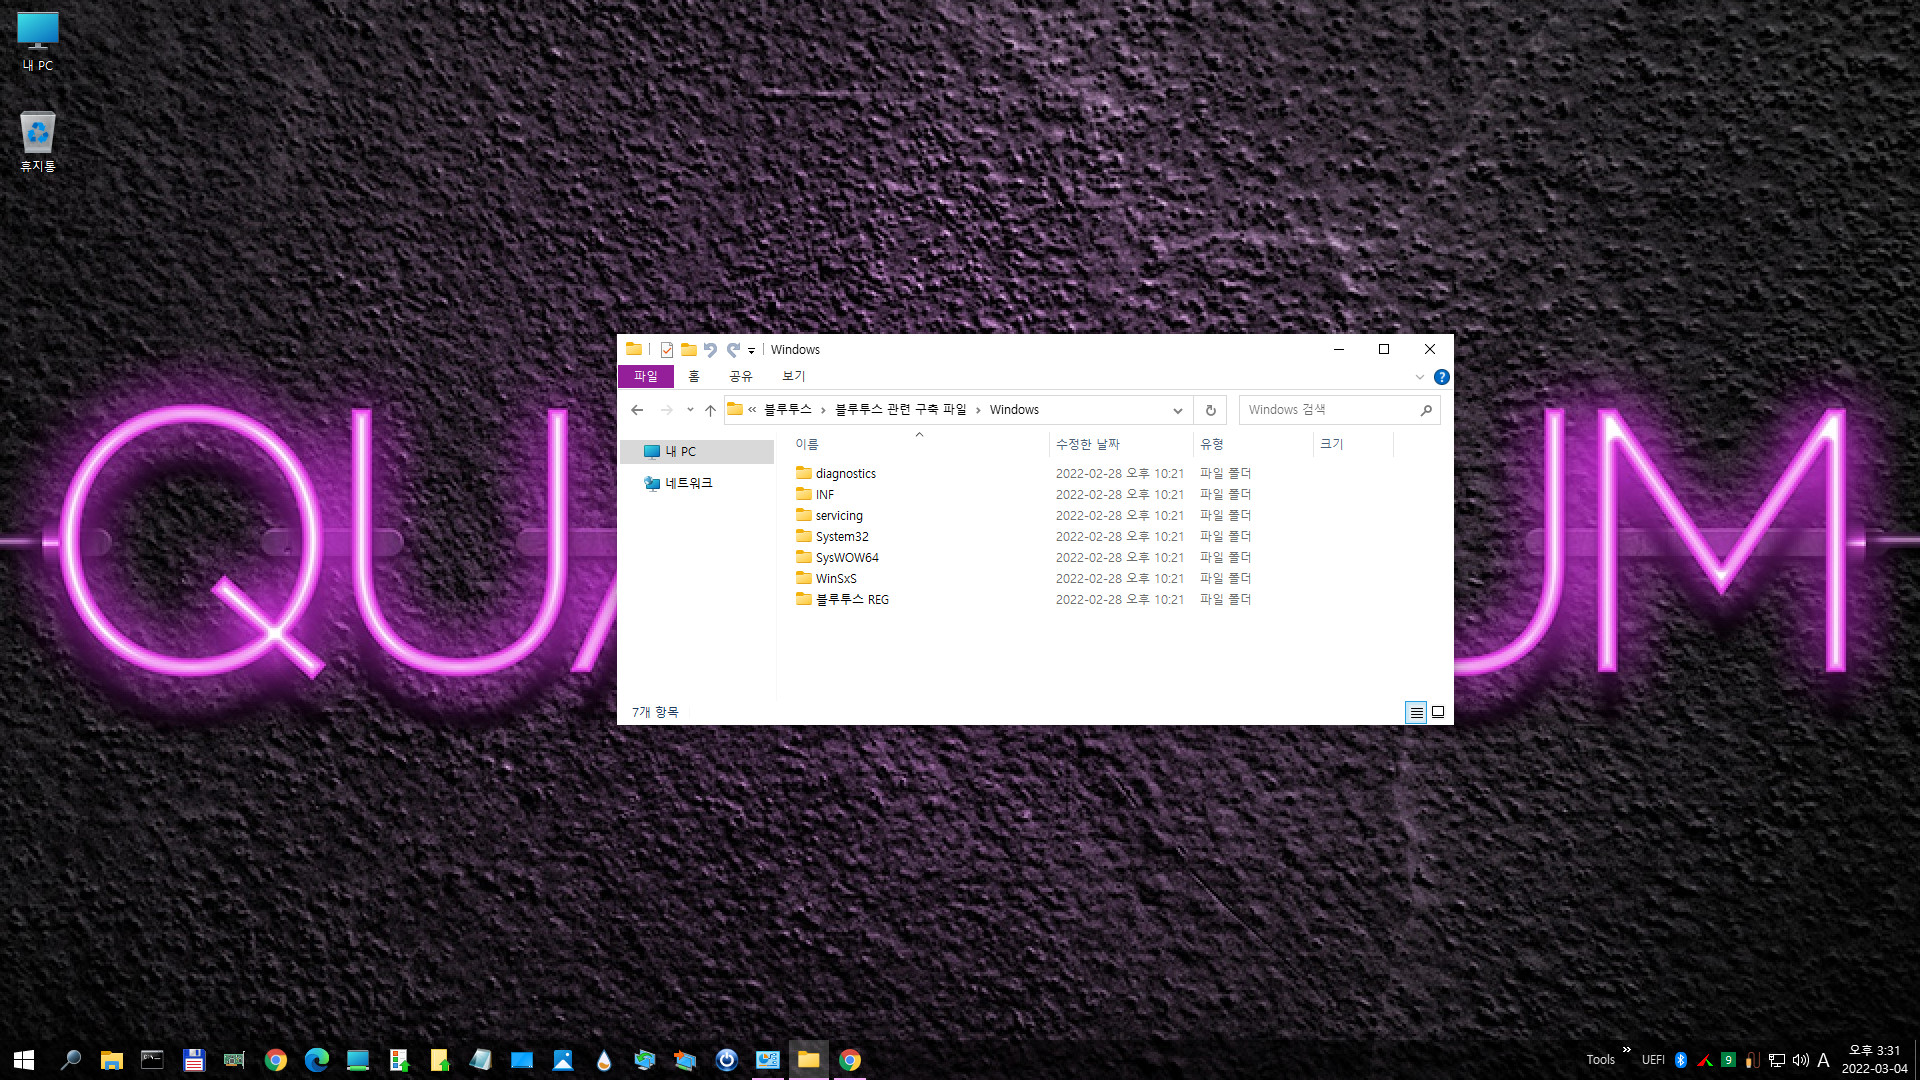Click the network tray icon
Viewport: 1920px width, 1080px height.
point(1777,1060)
